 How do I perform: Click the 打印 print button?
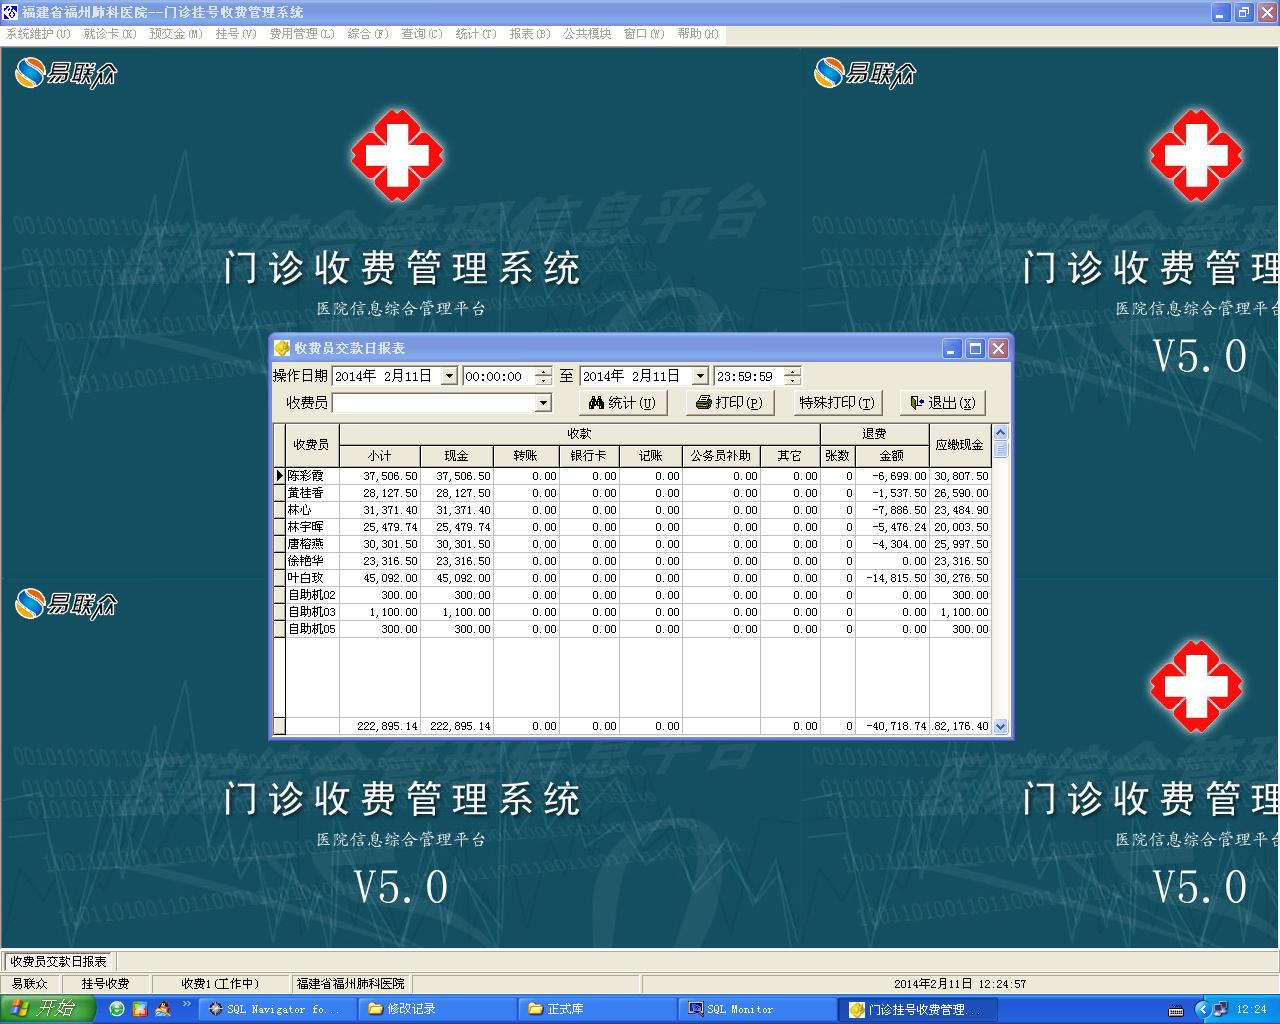729,403
